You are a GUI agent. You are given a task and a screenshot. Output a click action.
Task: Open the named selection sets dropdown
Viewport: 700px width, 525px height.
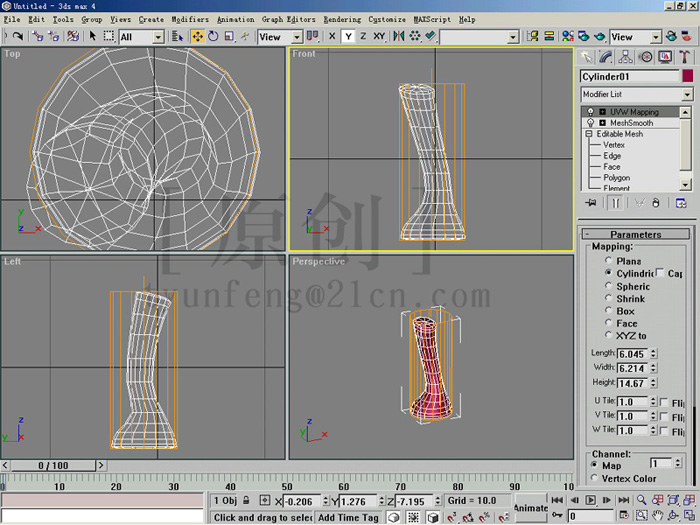click(513, 37)
